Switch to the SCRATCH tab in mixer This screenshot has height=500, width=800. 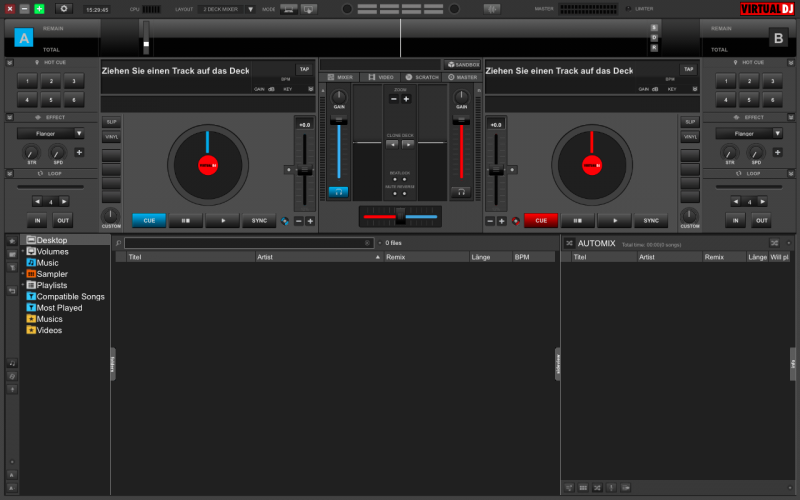[x=421, y=77]
